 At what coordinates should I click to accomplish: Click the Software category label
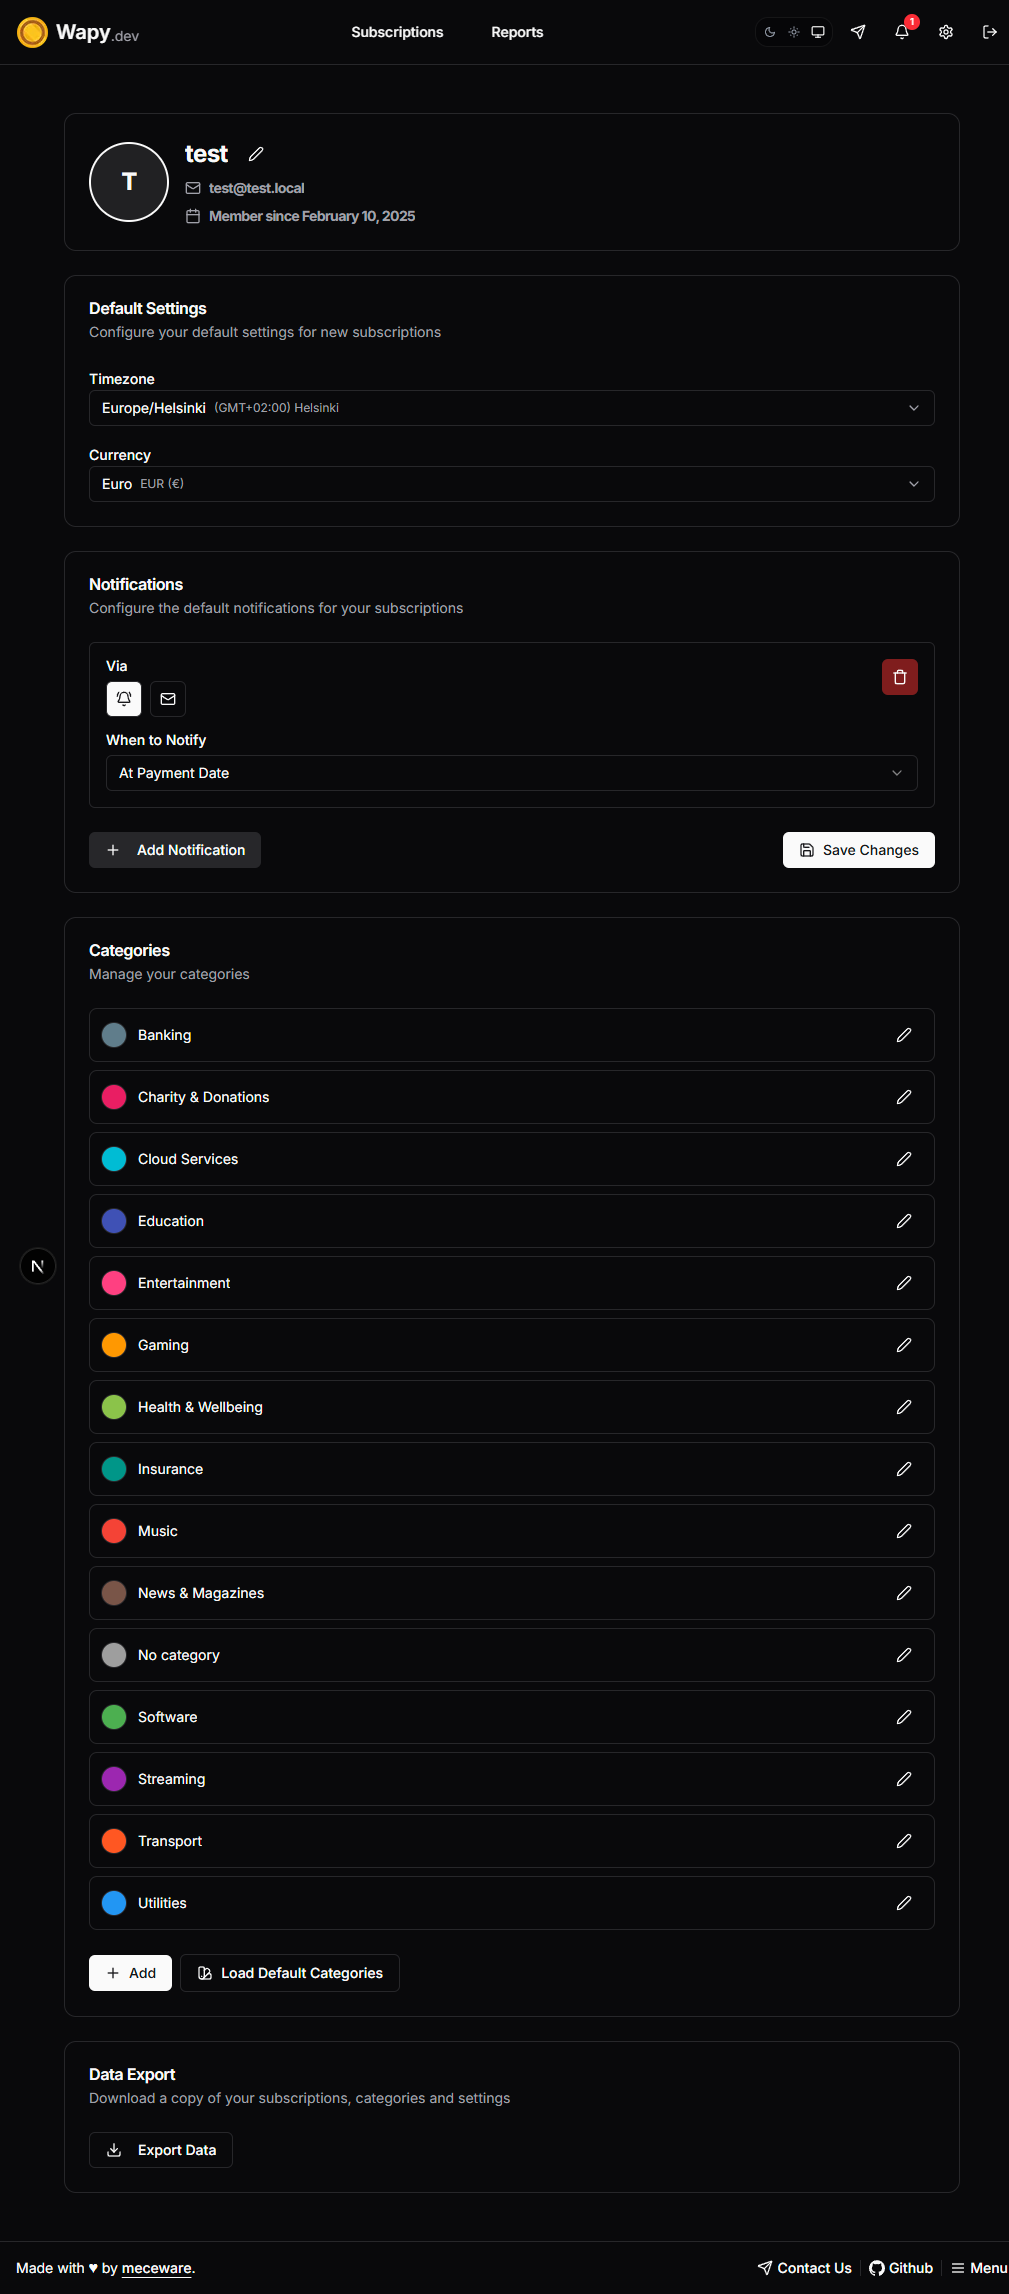(x=168, y=1717)
